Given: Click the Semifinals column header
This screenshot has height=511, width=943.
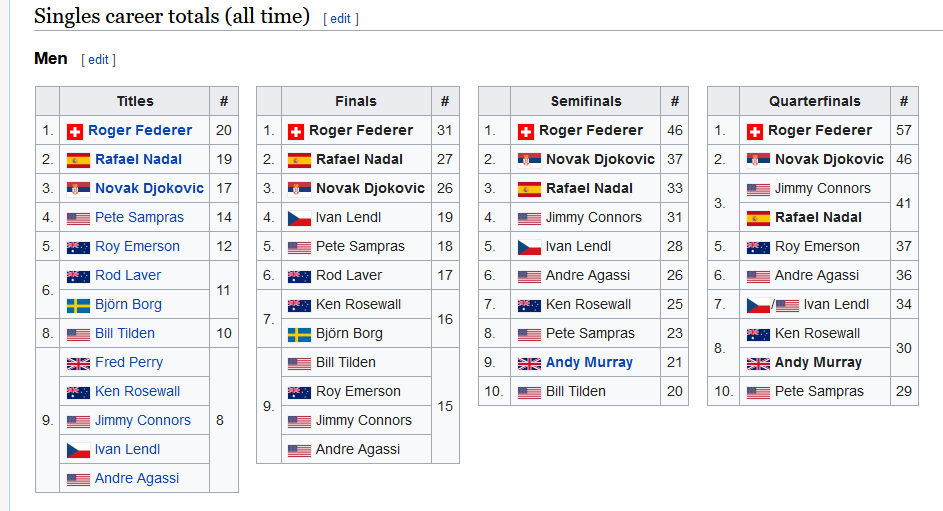Looking at the screenshot, I should click(x=586, y=101).
